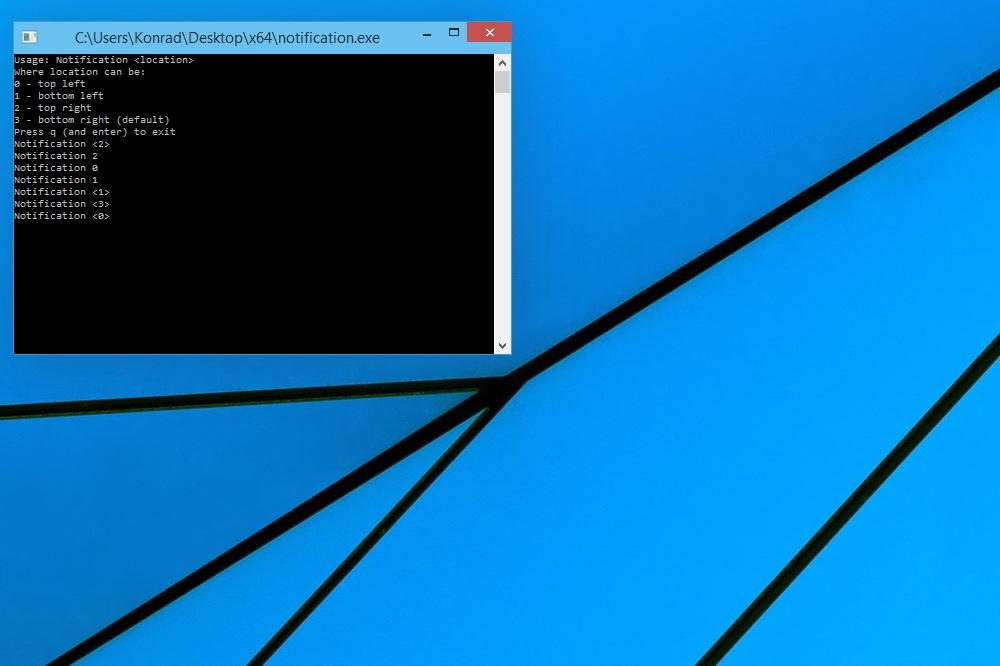1000x666 pixels.
Task: Click the console scrollbar down arrow
Action: 503,346
